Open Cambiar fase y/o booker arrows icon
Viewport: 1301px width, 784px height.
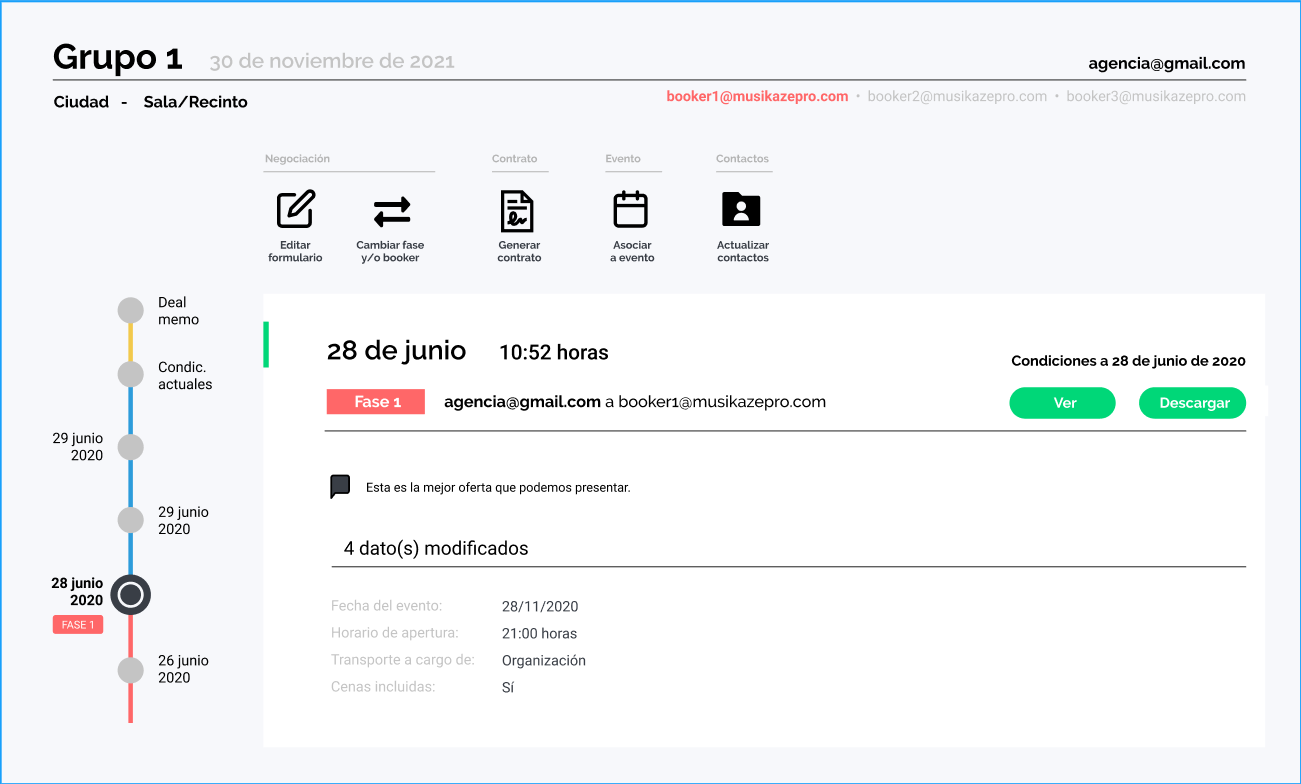tap(391, 211)
